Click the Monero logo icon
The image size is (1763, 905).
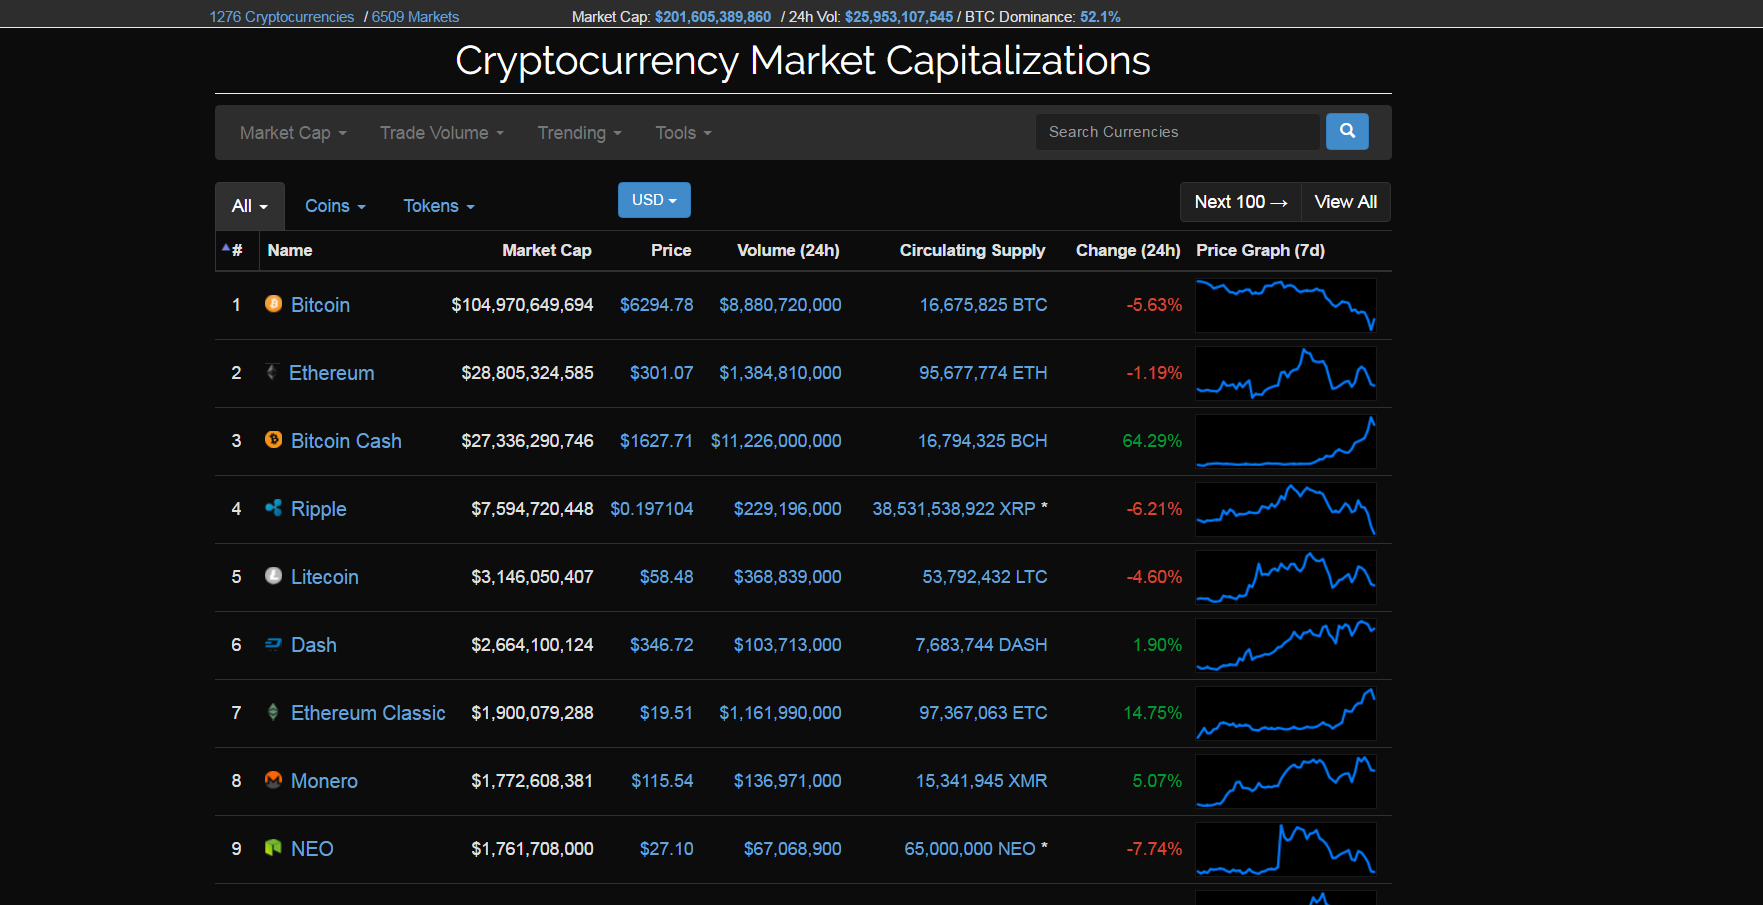pyautogui.click(x=273, y=779)
